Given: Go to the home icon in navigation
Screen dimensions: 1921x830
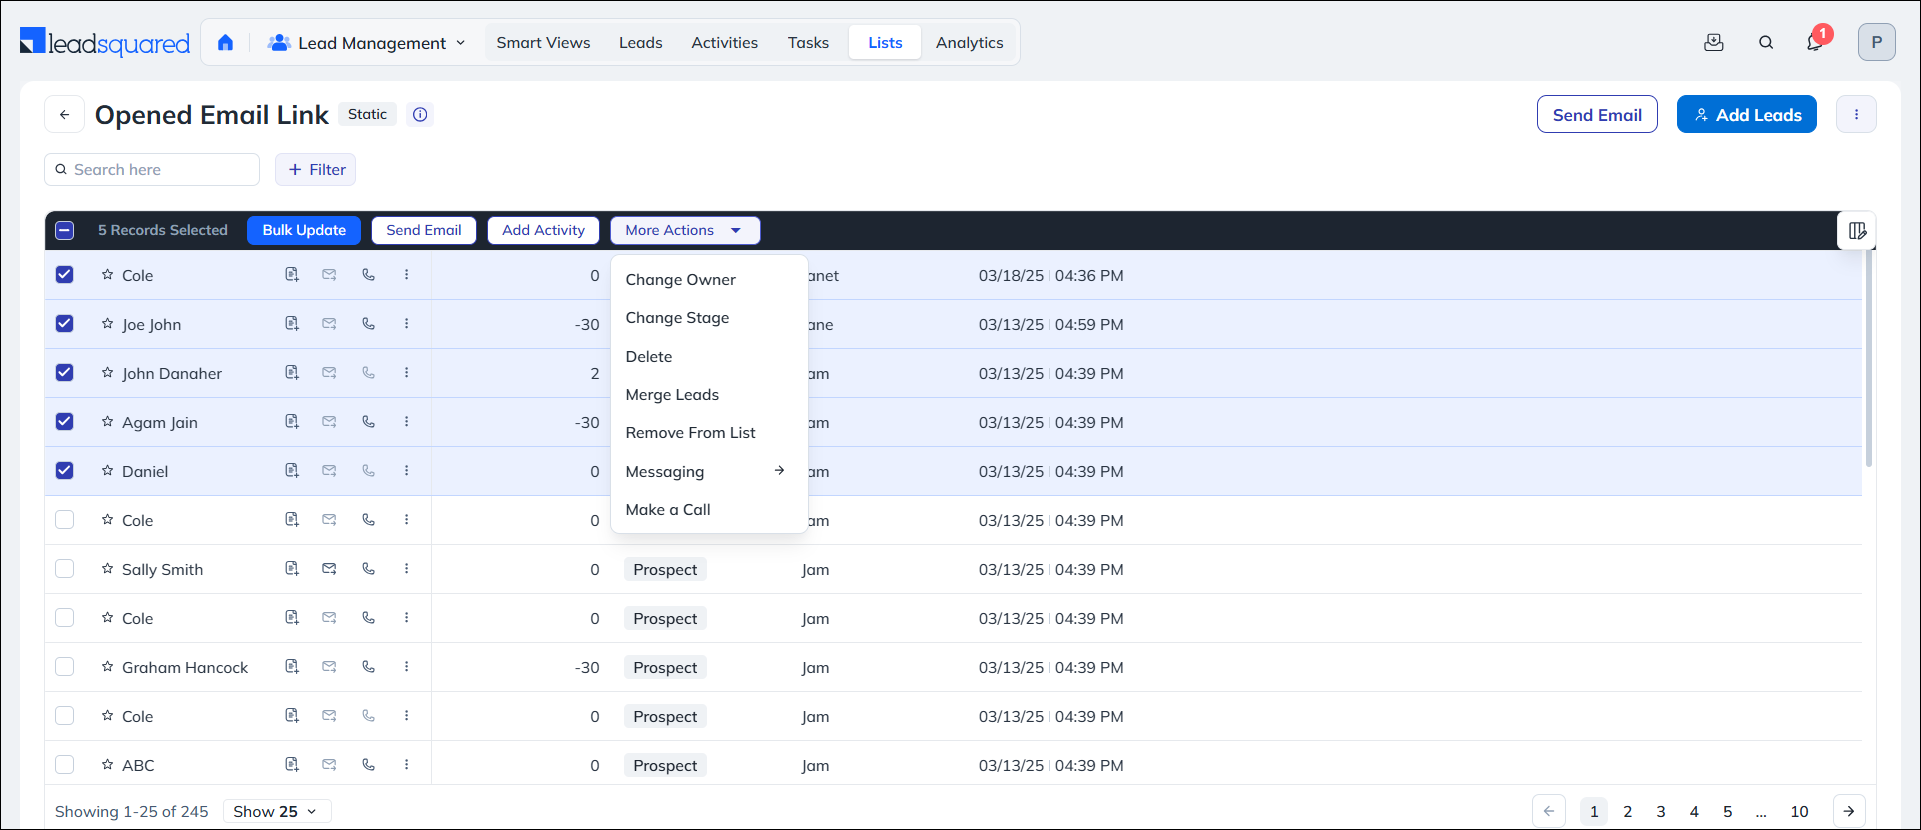Looking at the screenshot, I should (225, 43).
